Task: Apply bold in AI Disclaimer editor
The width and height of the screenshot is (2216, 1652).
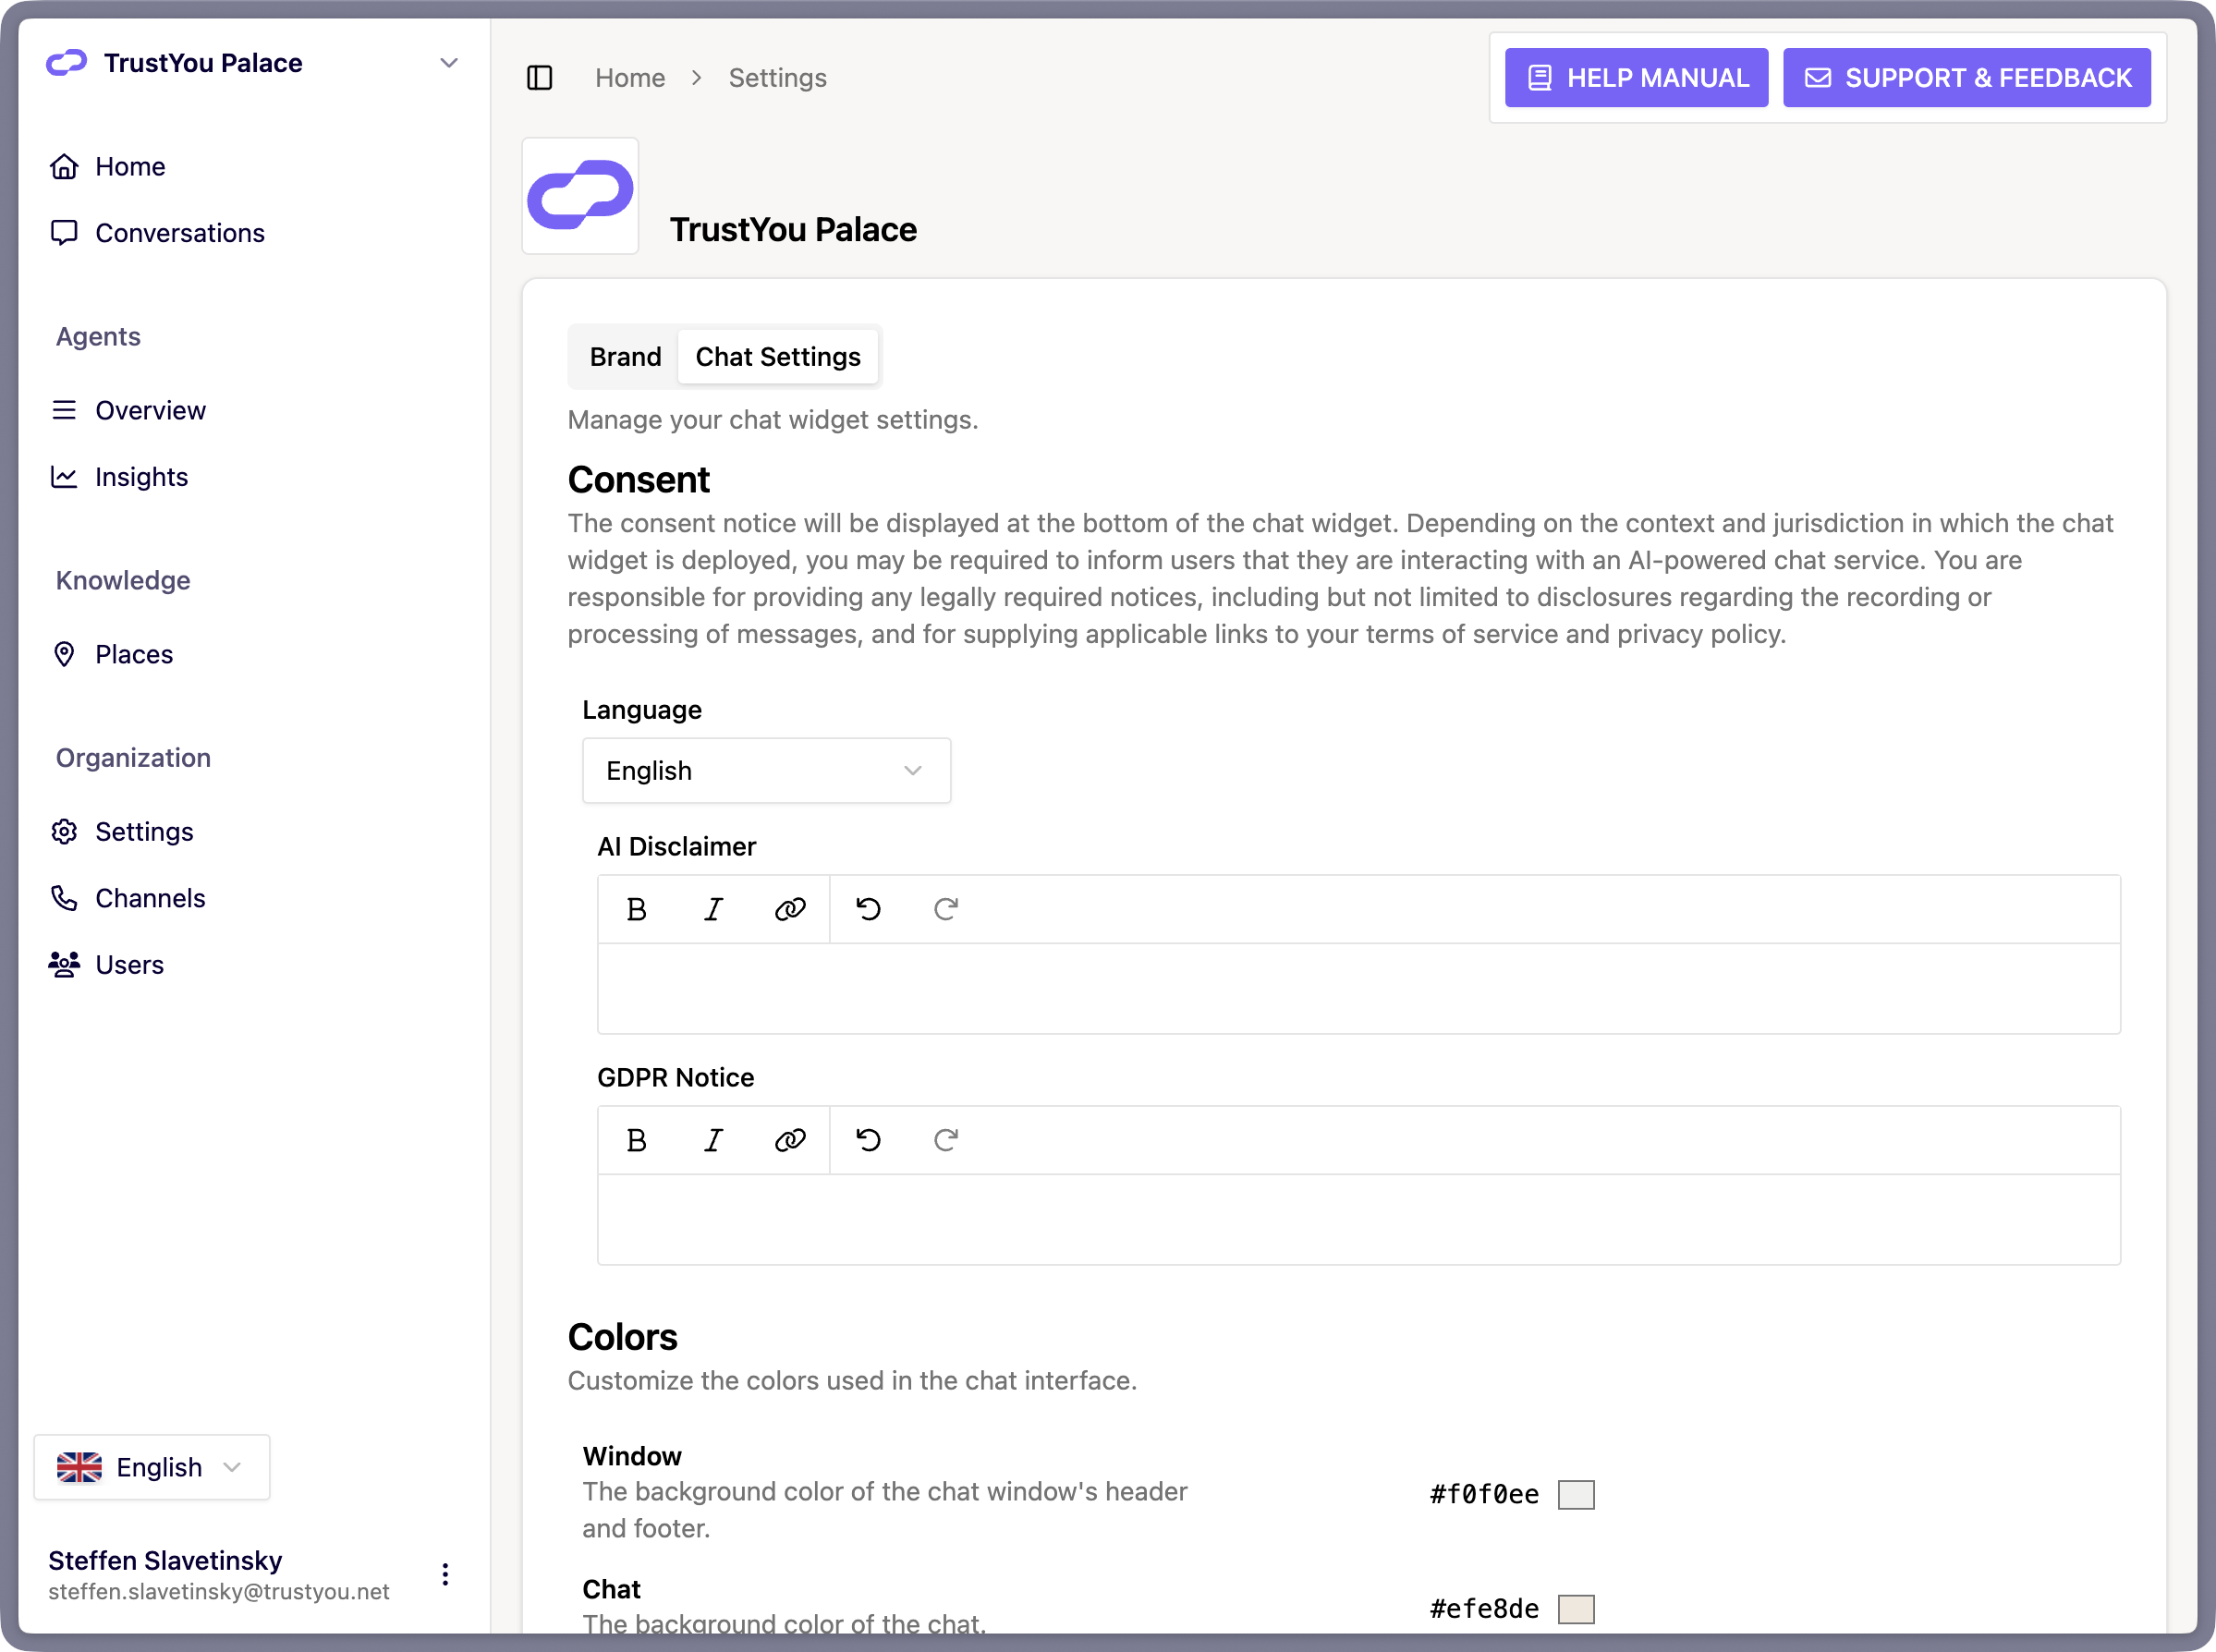Action: coord(636,909)
